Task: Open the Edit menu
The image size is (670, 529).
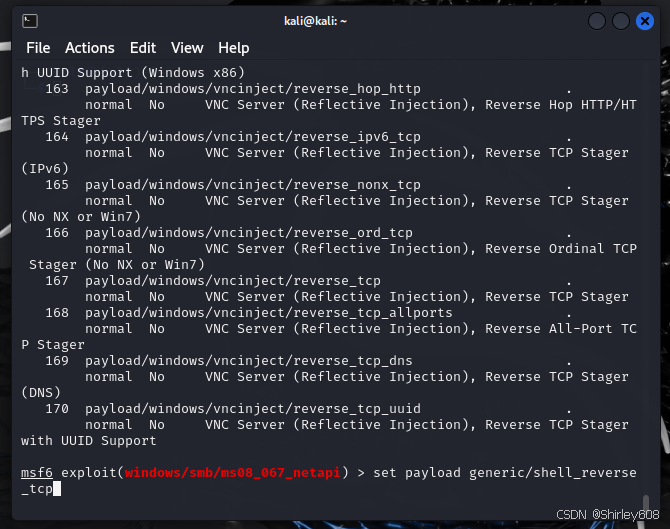Action: pos(143,48)
